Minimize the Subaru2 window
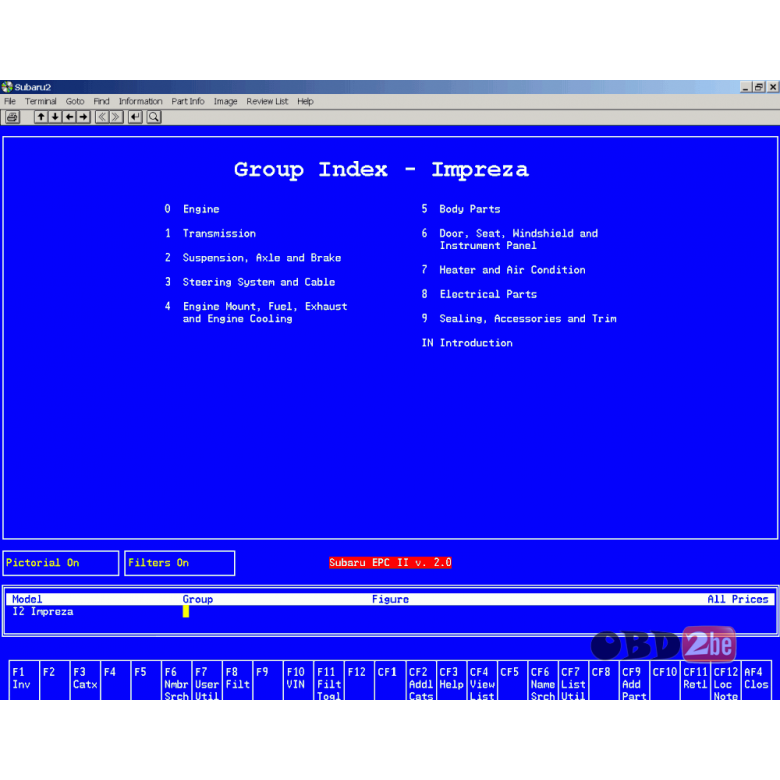The height and width of the screenshot is (780, 780). 745,87
